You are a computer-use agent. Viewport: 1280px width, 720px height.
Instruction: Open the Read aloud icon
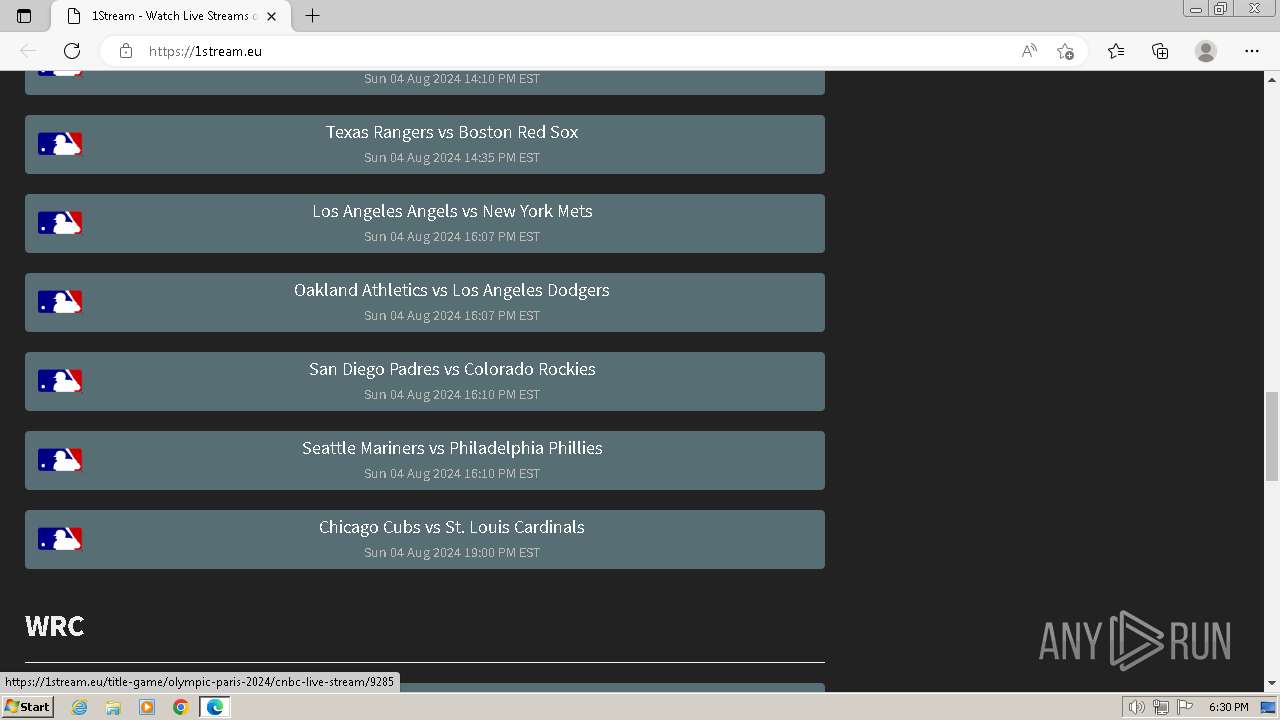1029,51
